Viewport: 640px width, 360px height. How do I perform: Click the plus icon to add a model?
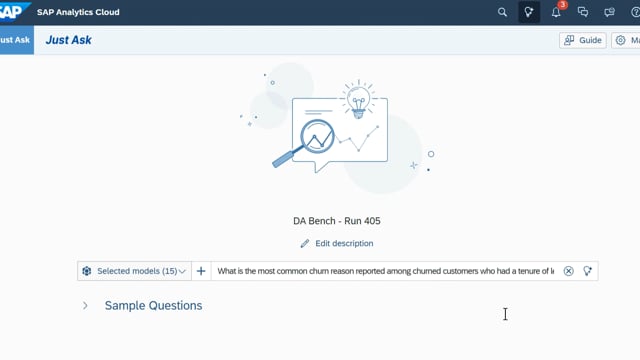[201, 271]
